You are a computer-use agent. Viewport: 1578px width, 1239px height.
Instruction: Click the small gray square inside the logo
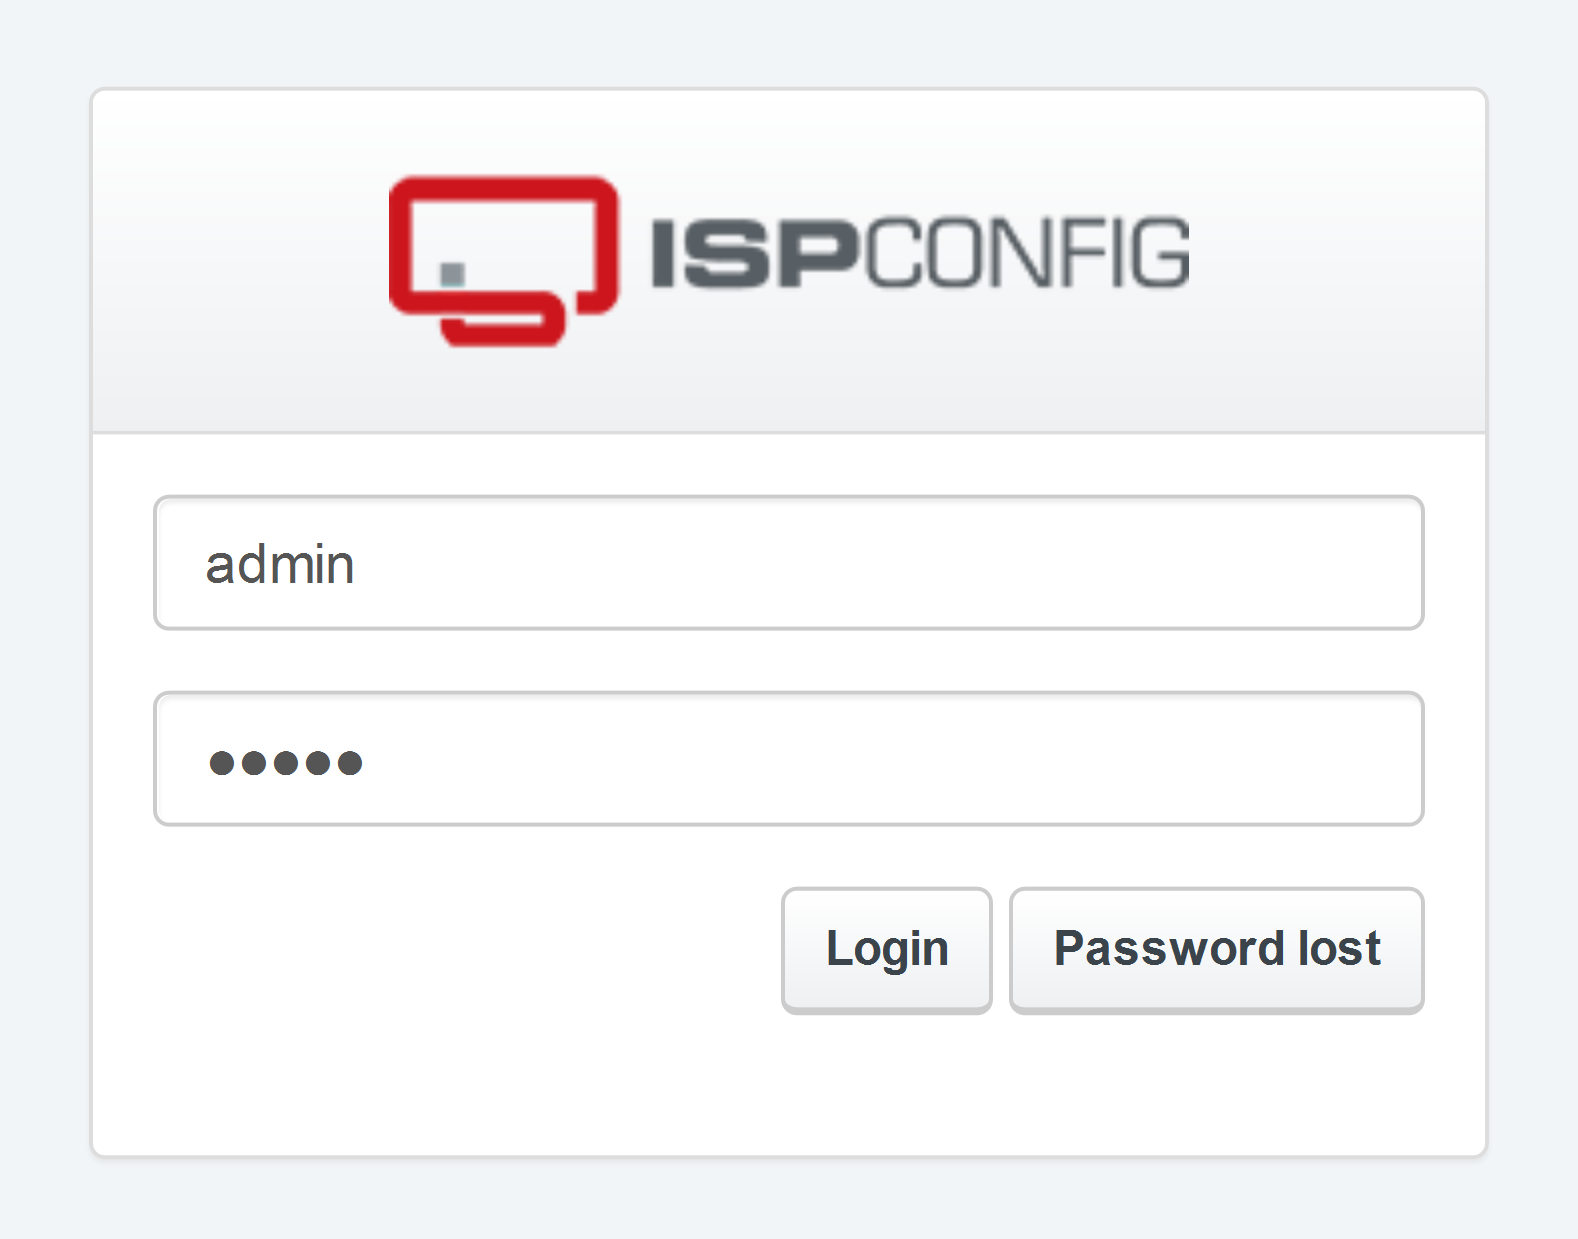[453, 274]
